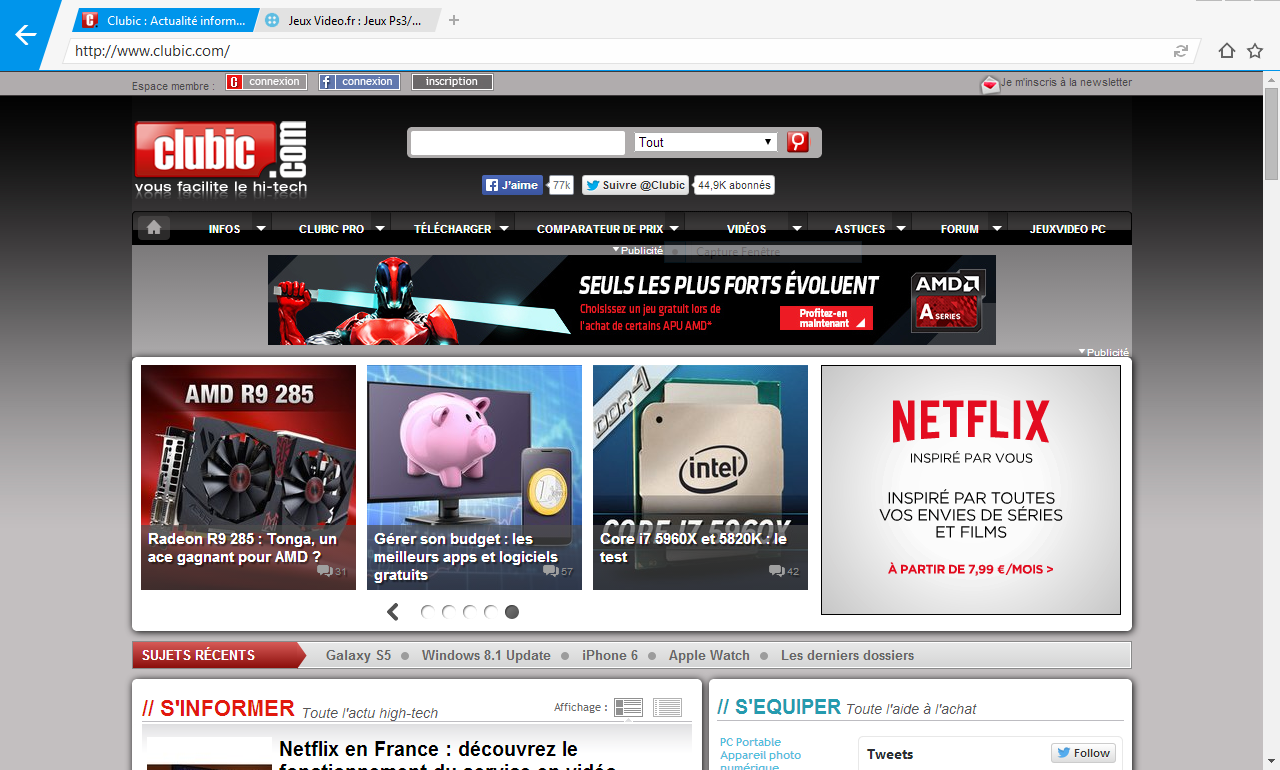Open Les derniers dossiers link

coord(847,655)
